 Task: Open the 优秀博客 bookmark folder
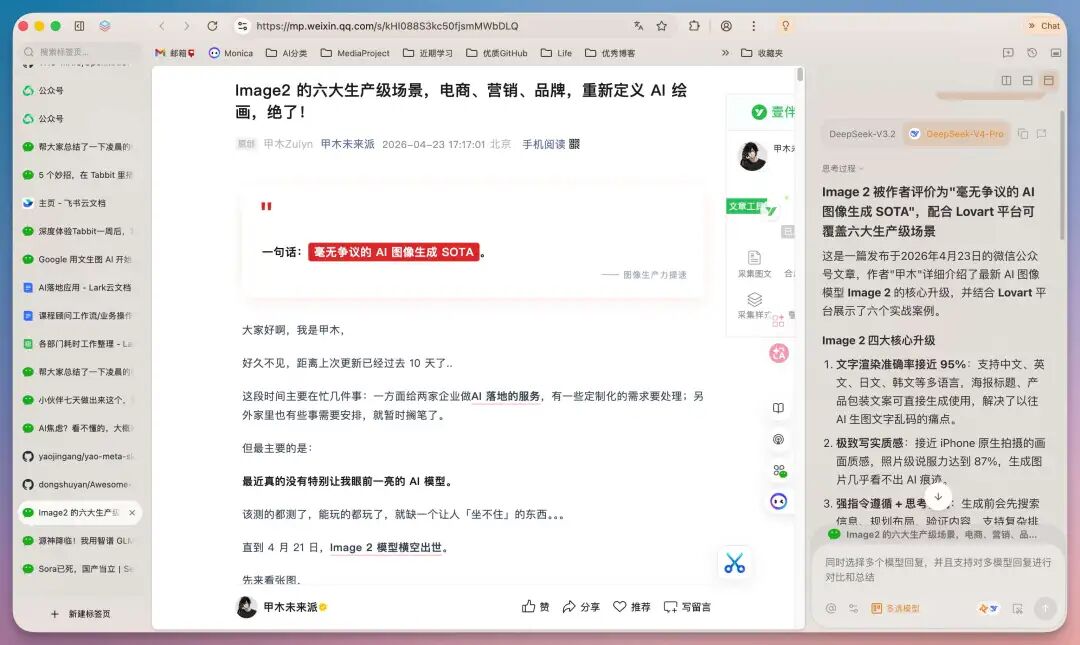click(610, 53)
